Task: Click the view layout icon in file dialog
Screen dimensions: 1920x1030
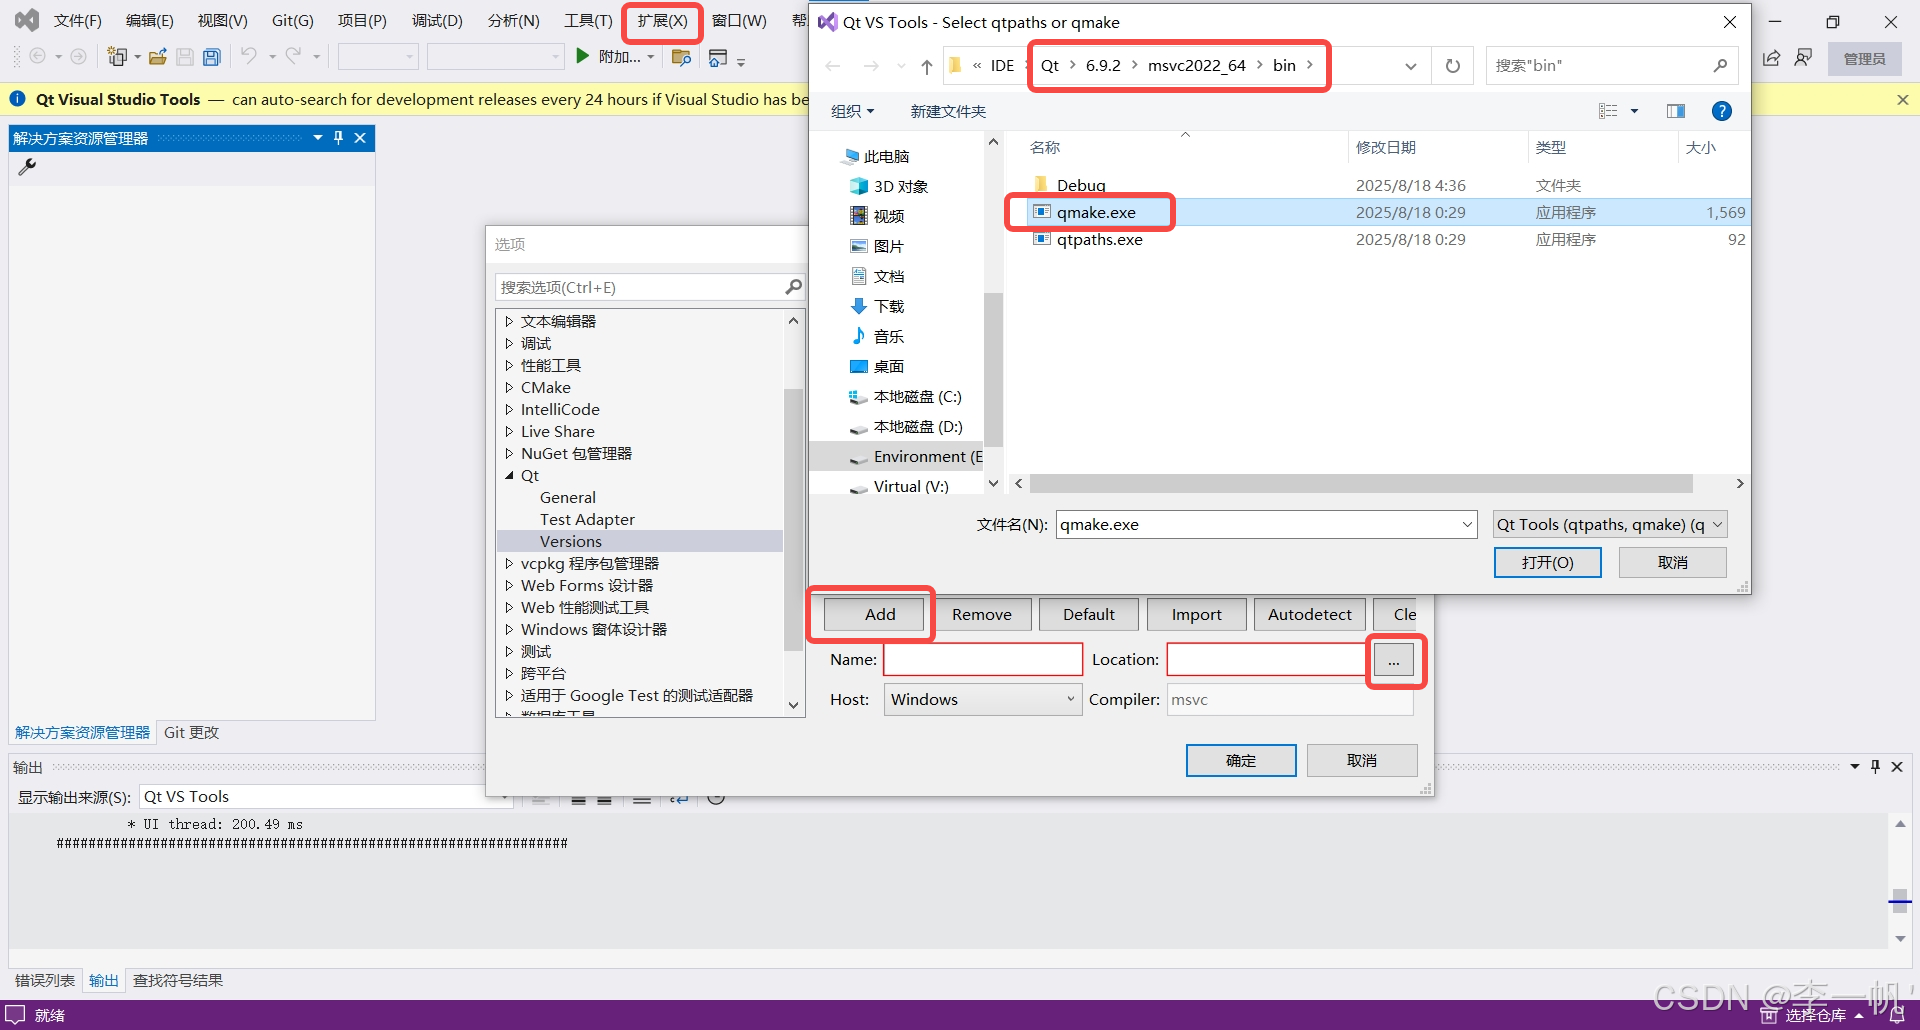Action: [1608, 111]
